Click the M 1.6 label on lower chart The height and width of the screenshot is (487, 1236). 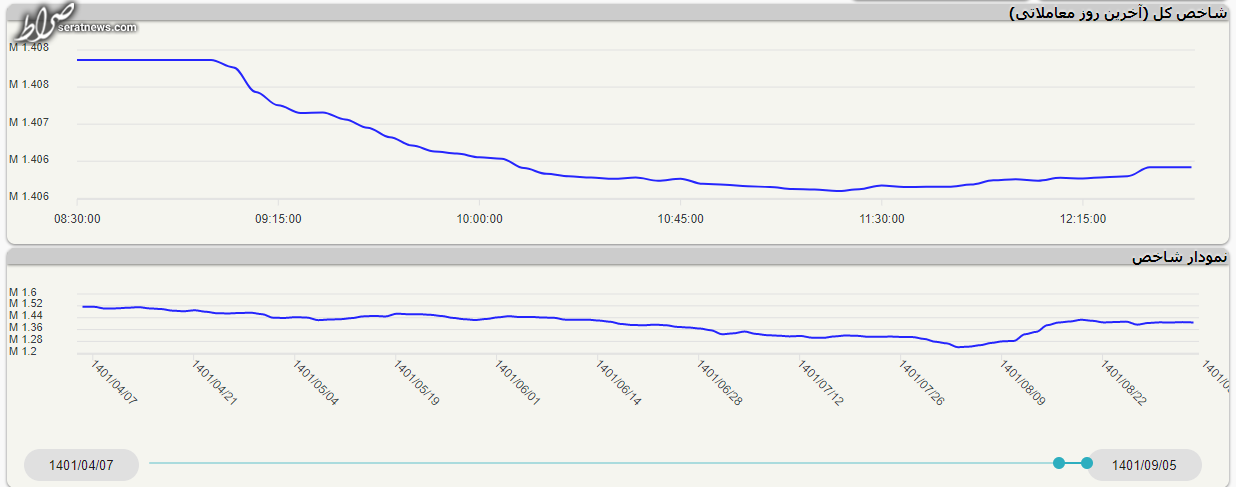point(23,292)
